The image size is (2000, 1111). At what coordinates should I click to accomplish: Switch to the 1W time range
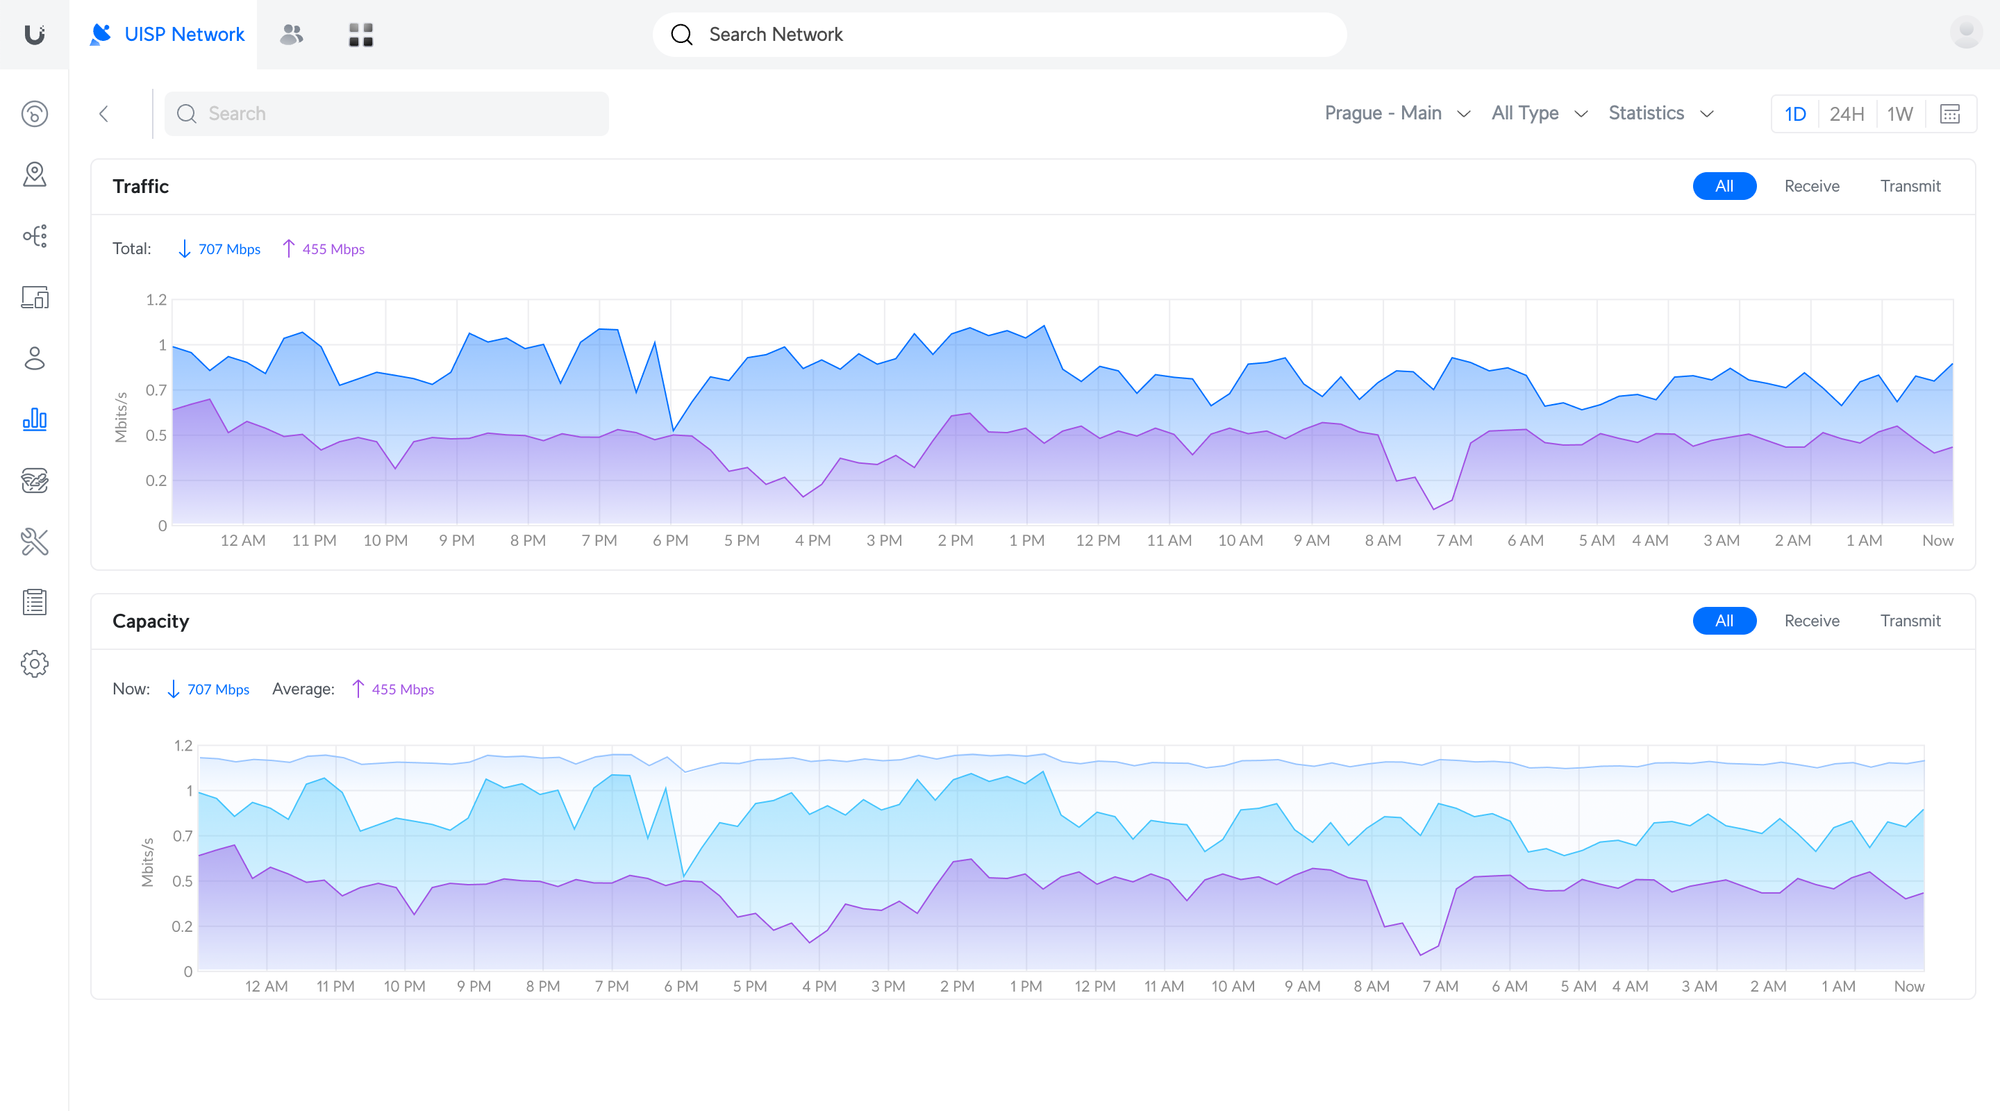[1900, 114]
